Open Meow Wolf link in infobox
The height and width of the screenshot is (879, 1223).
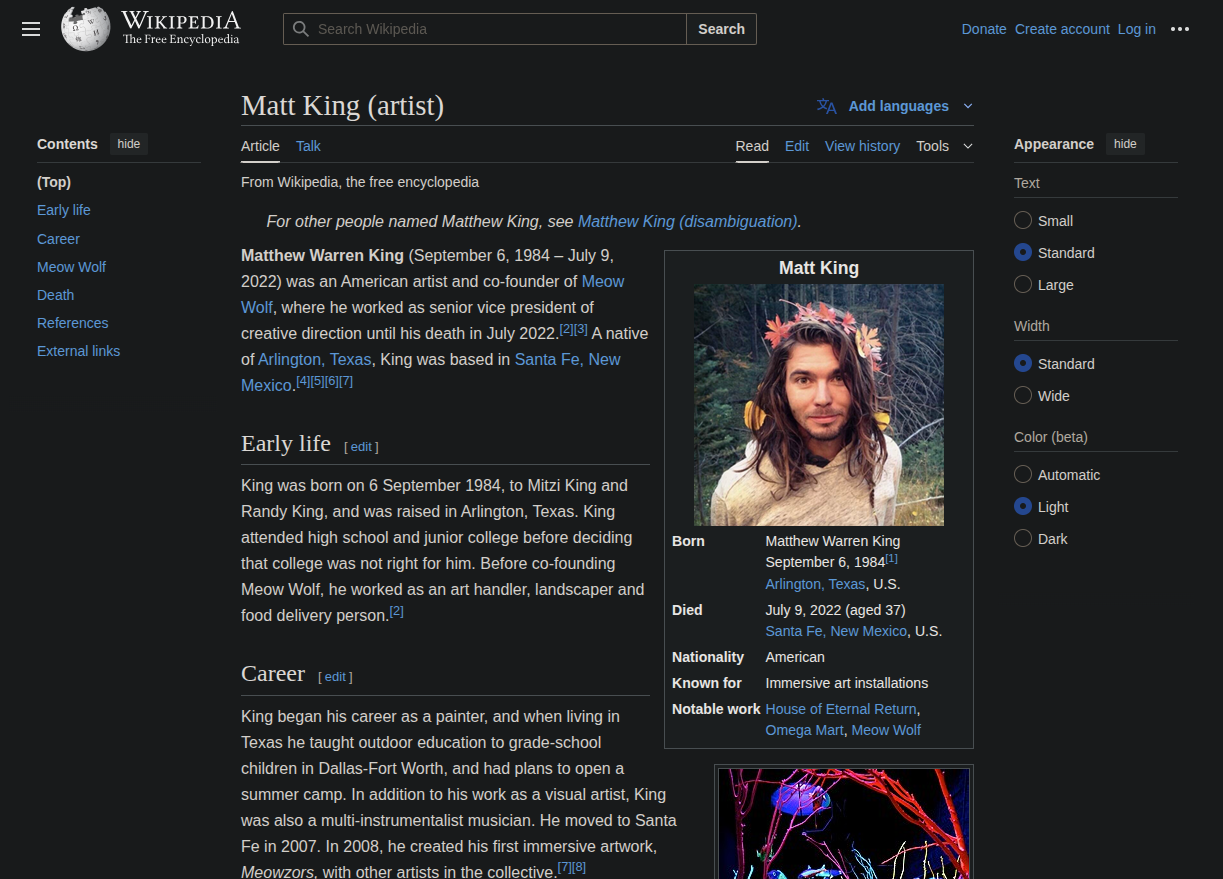(x=886, y=730)
